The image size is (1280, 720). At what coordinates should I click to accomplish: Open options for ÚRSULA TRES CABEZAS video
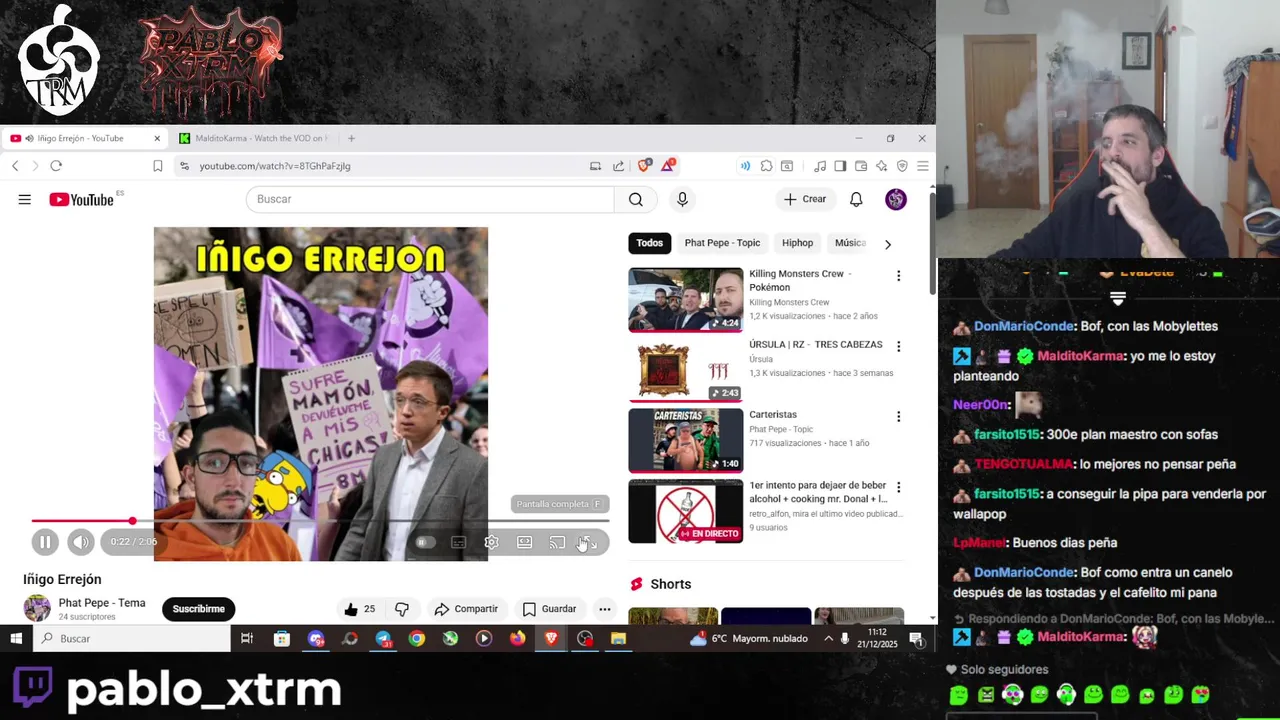click(898, 346)
